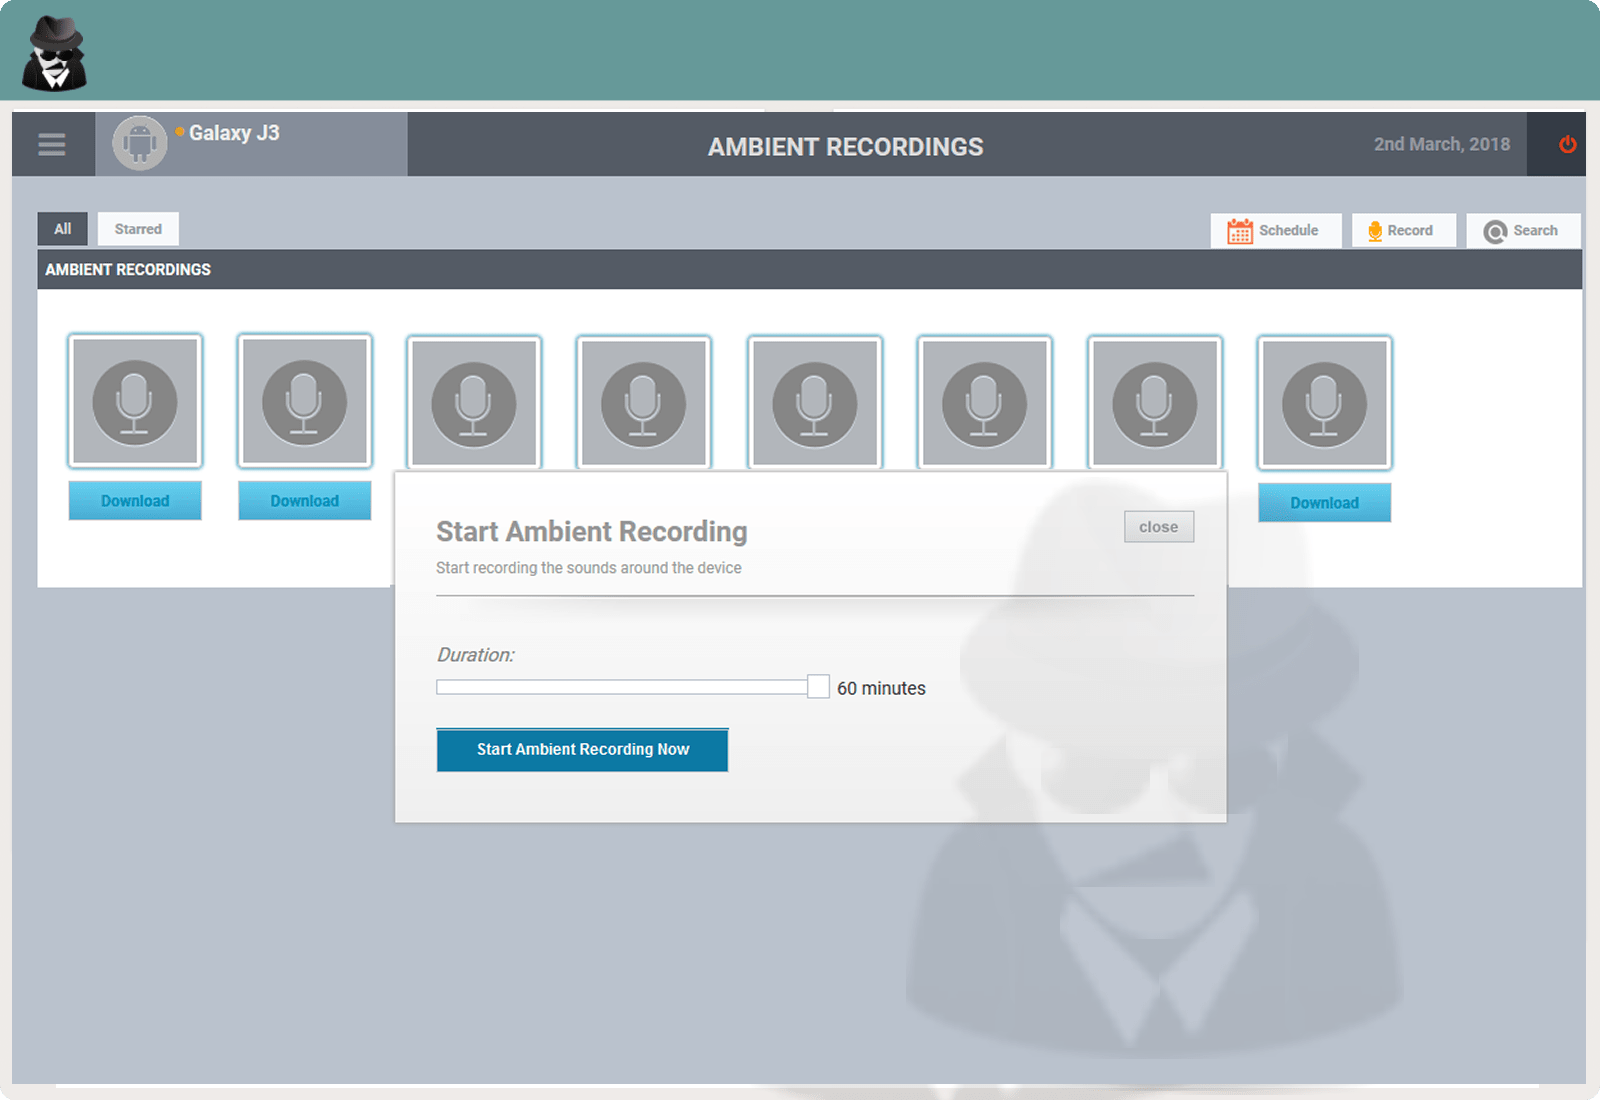Screen dimensions: 1600x1100
Task: Open Schedule with the calendar icon
Action: click(x=1275, y=231)
